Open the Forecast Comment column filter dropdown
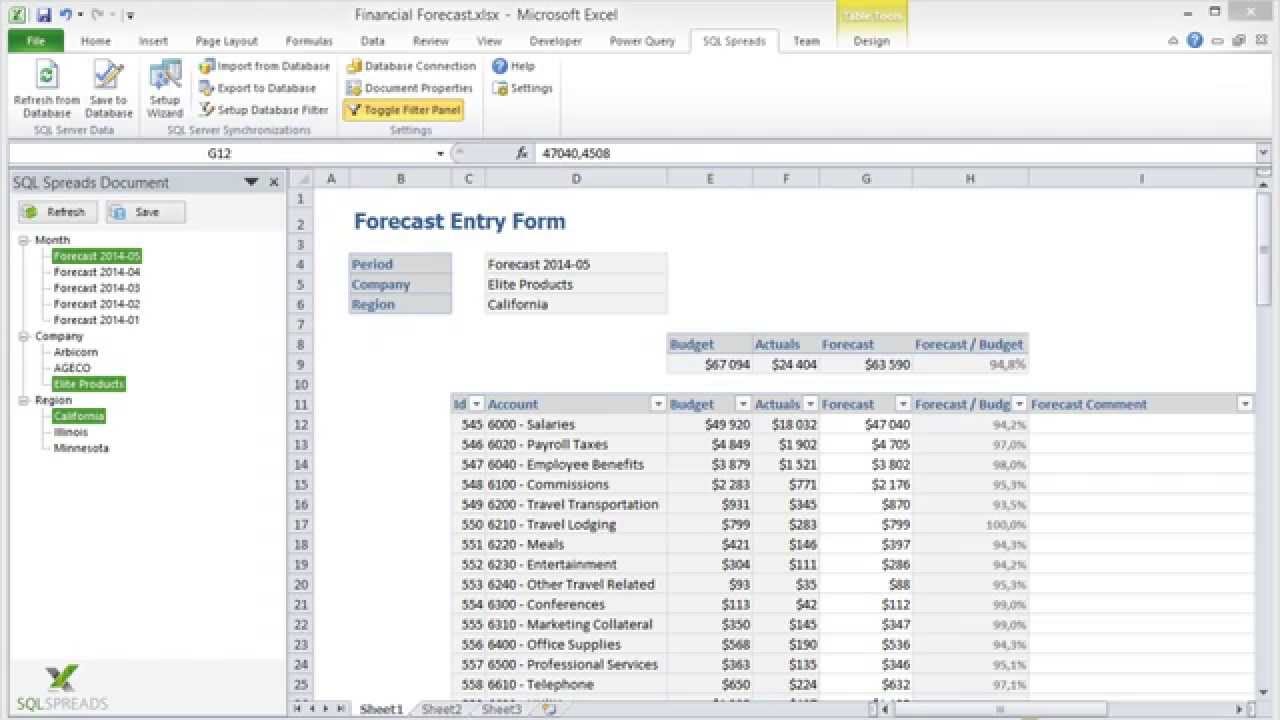 (x=1245, y=404)
